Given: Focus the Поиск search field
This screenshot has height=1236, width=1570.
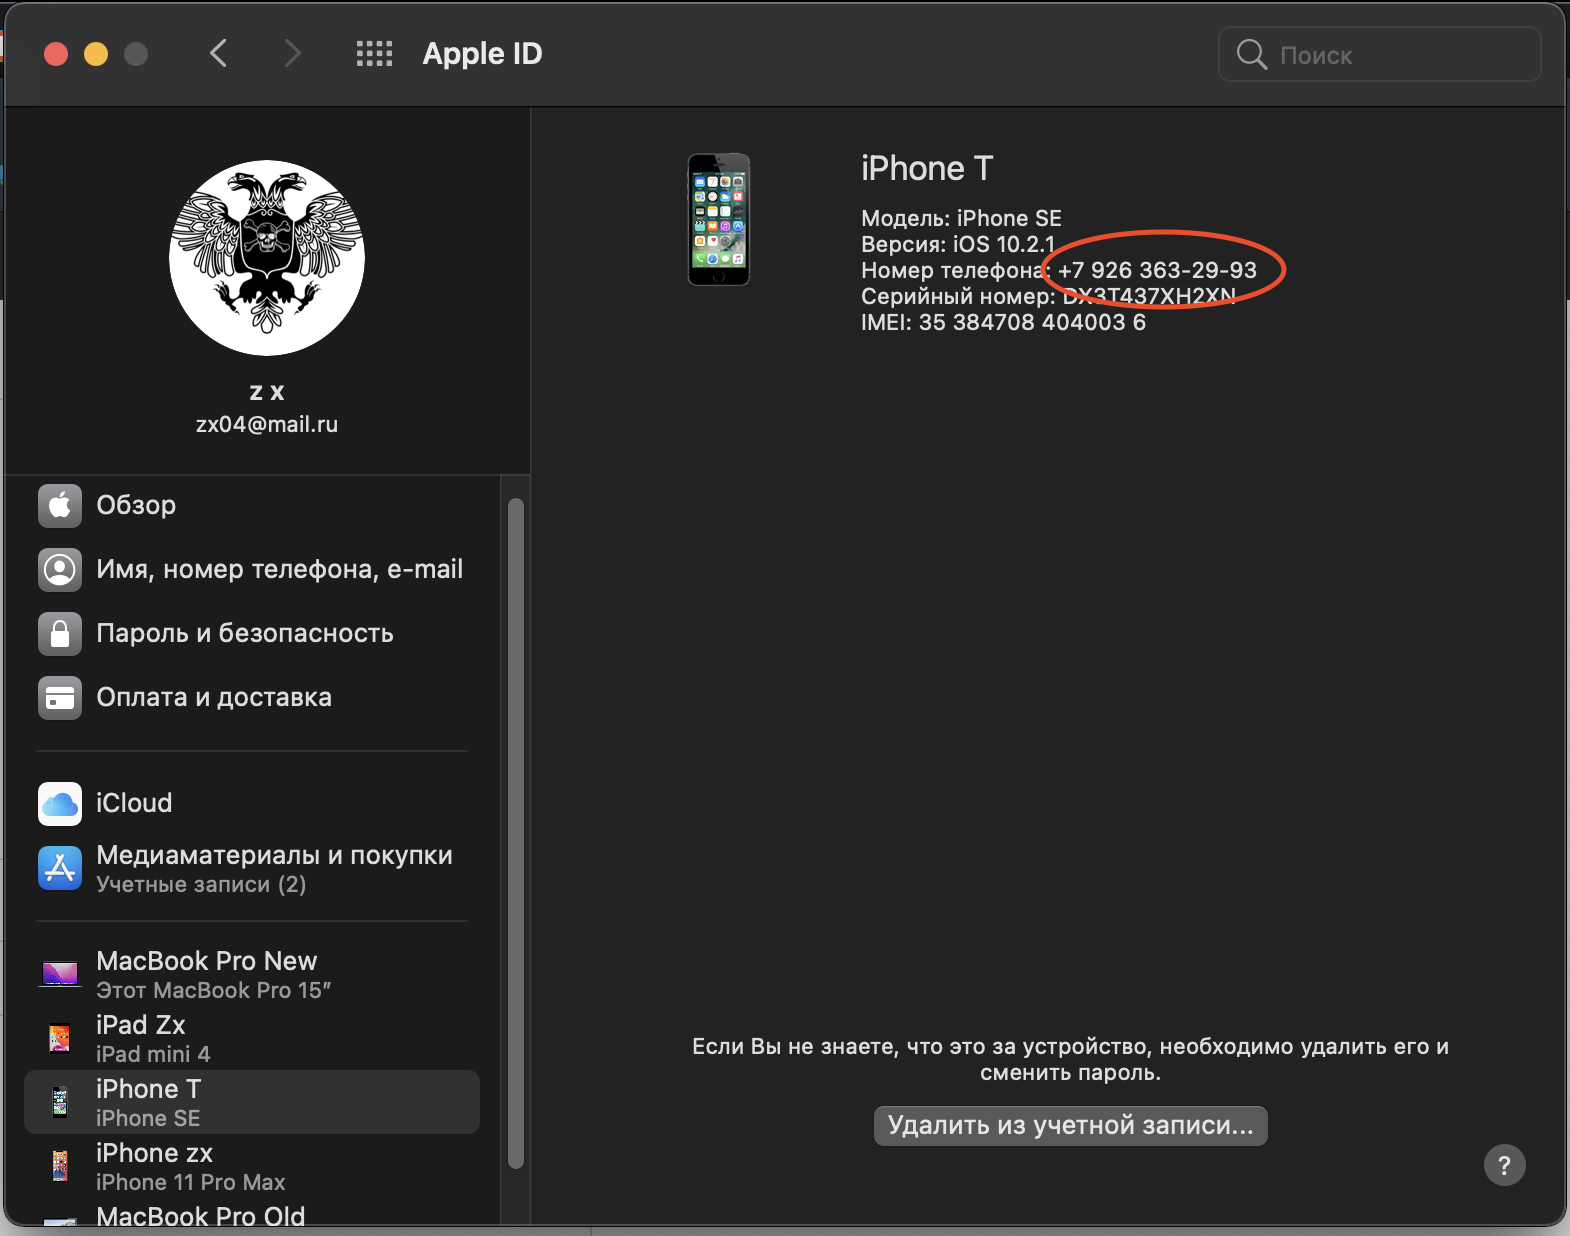Looking at the screenshot, I should click(x=1379, y=54).
